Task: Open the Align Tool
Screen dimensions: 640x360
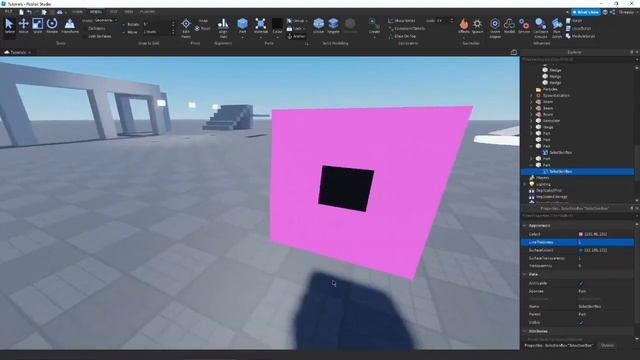Action: coord(223,27)
